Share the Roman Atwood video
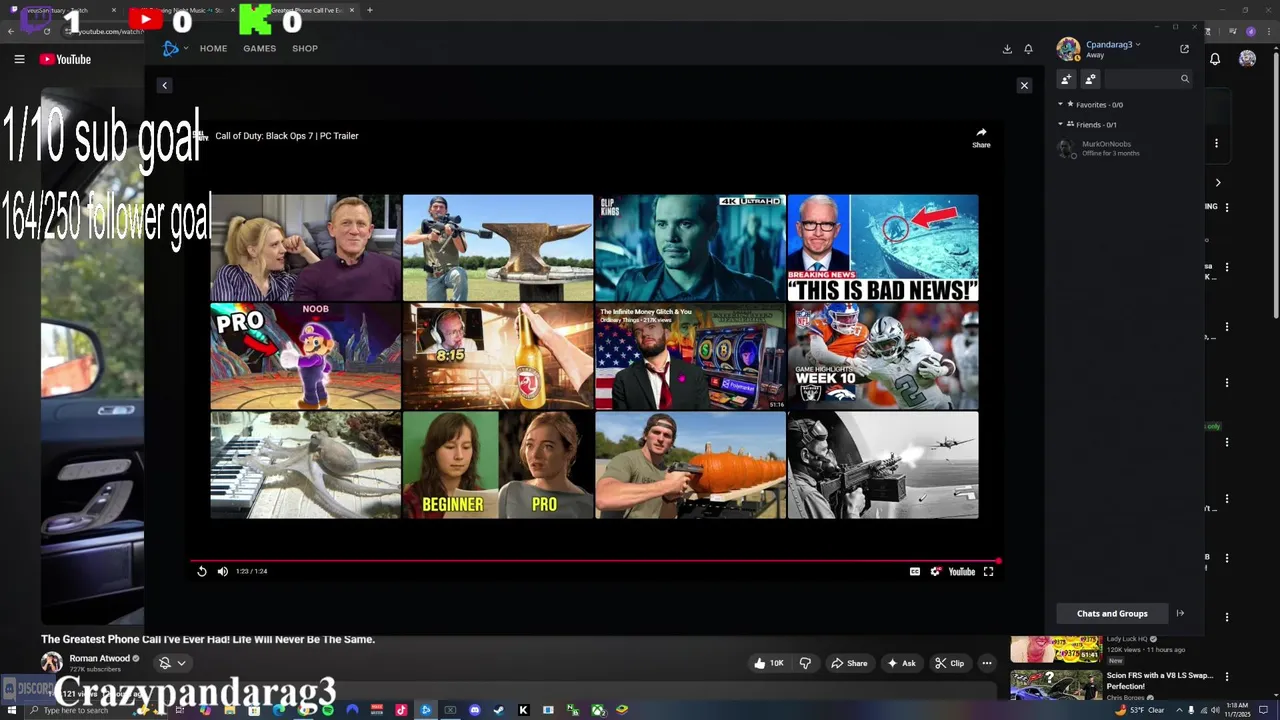This screenshot has width=1280, height=720. tap(849, 663)
